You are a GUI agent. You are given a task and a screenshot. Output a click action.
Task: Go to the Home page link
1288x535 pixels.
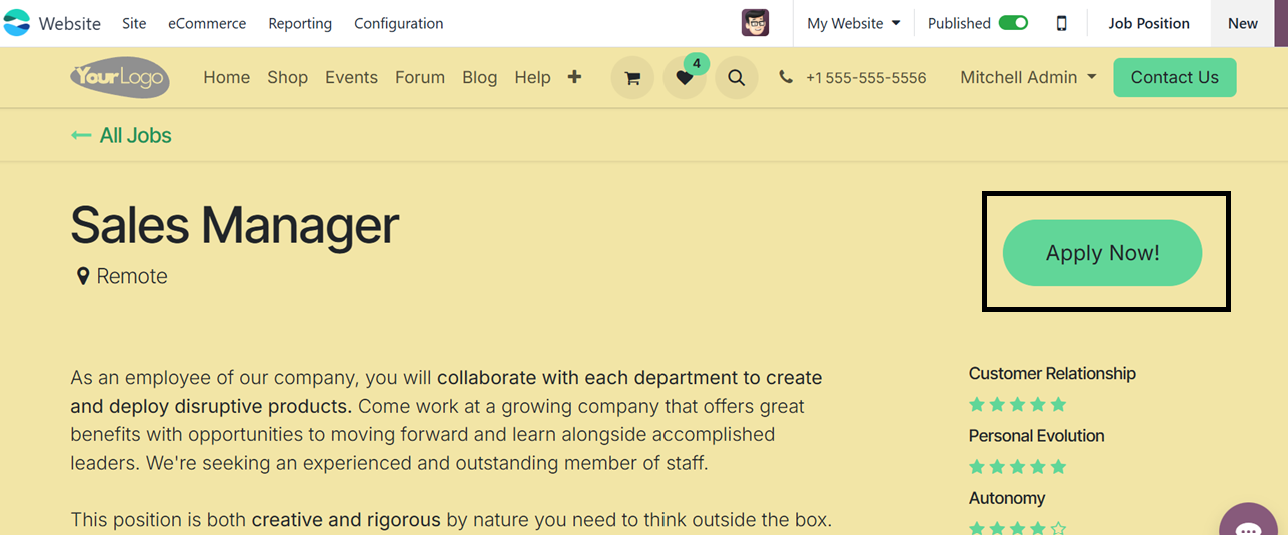[227, 77]
